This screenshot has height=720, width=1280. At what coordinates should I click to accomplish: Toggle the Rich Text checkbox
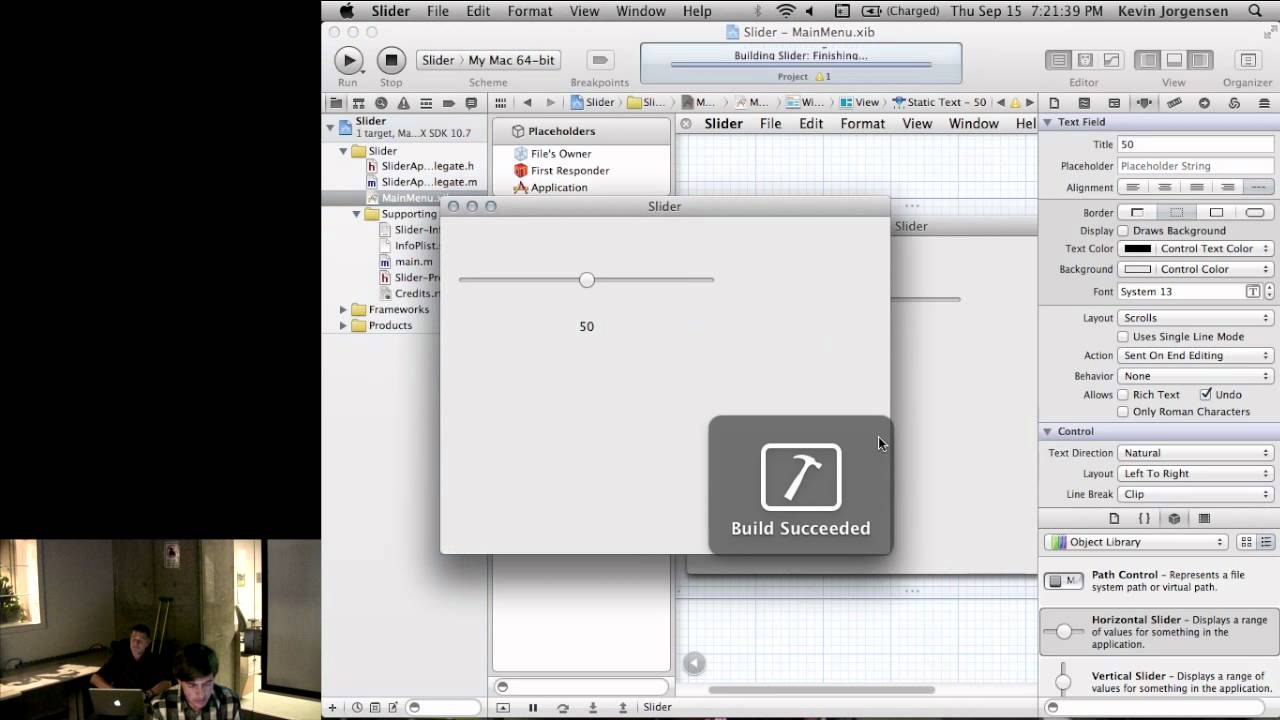pyautogui.click(x=1123, y=395)
